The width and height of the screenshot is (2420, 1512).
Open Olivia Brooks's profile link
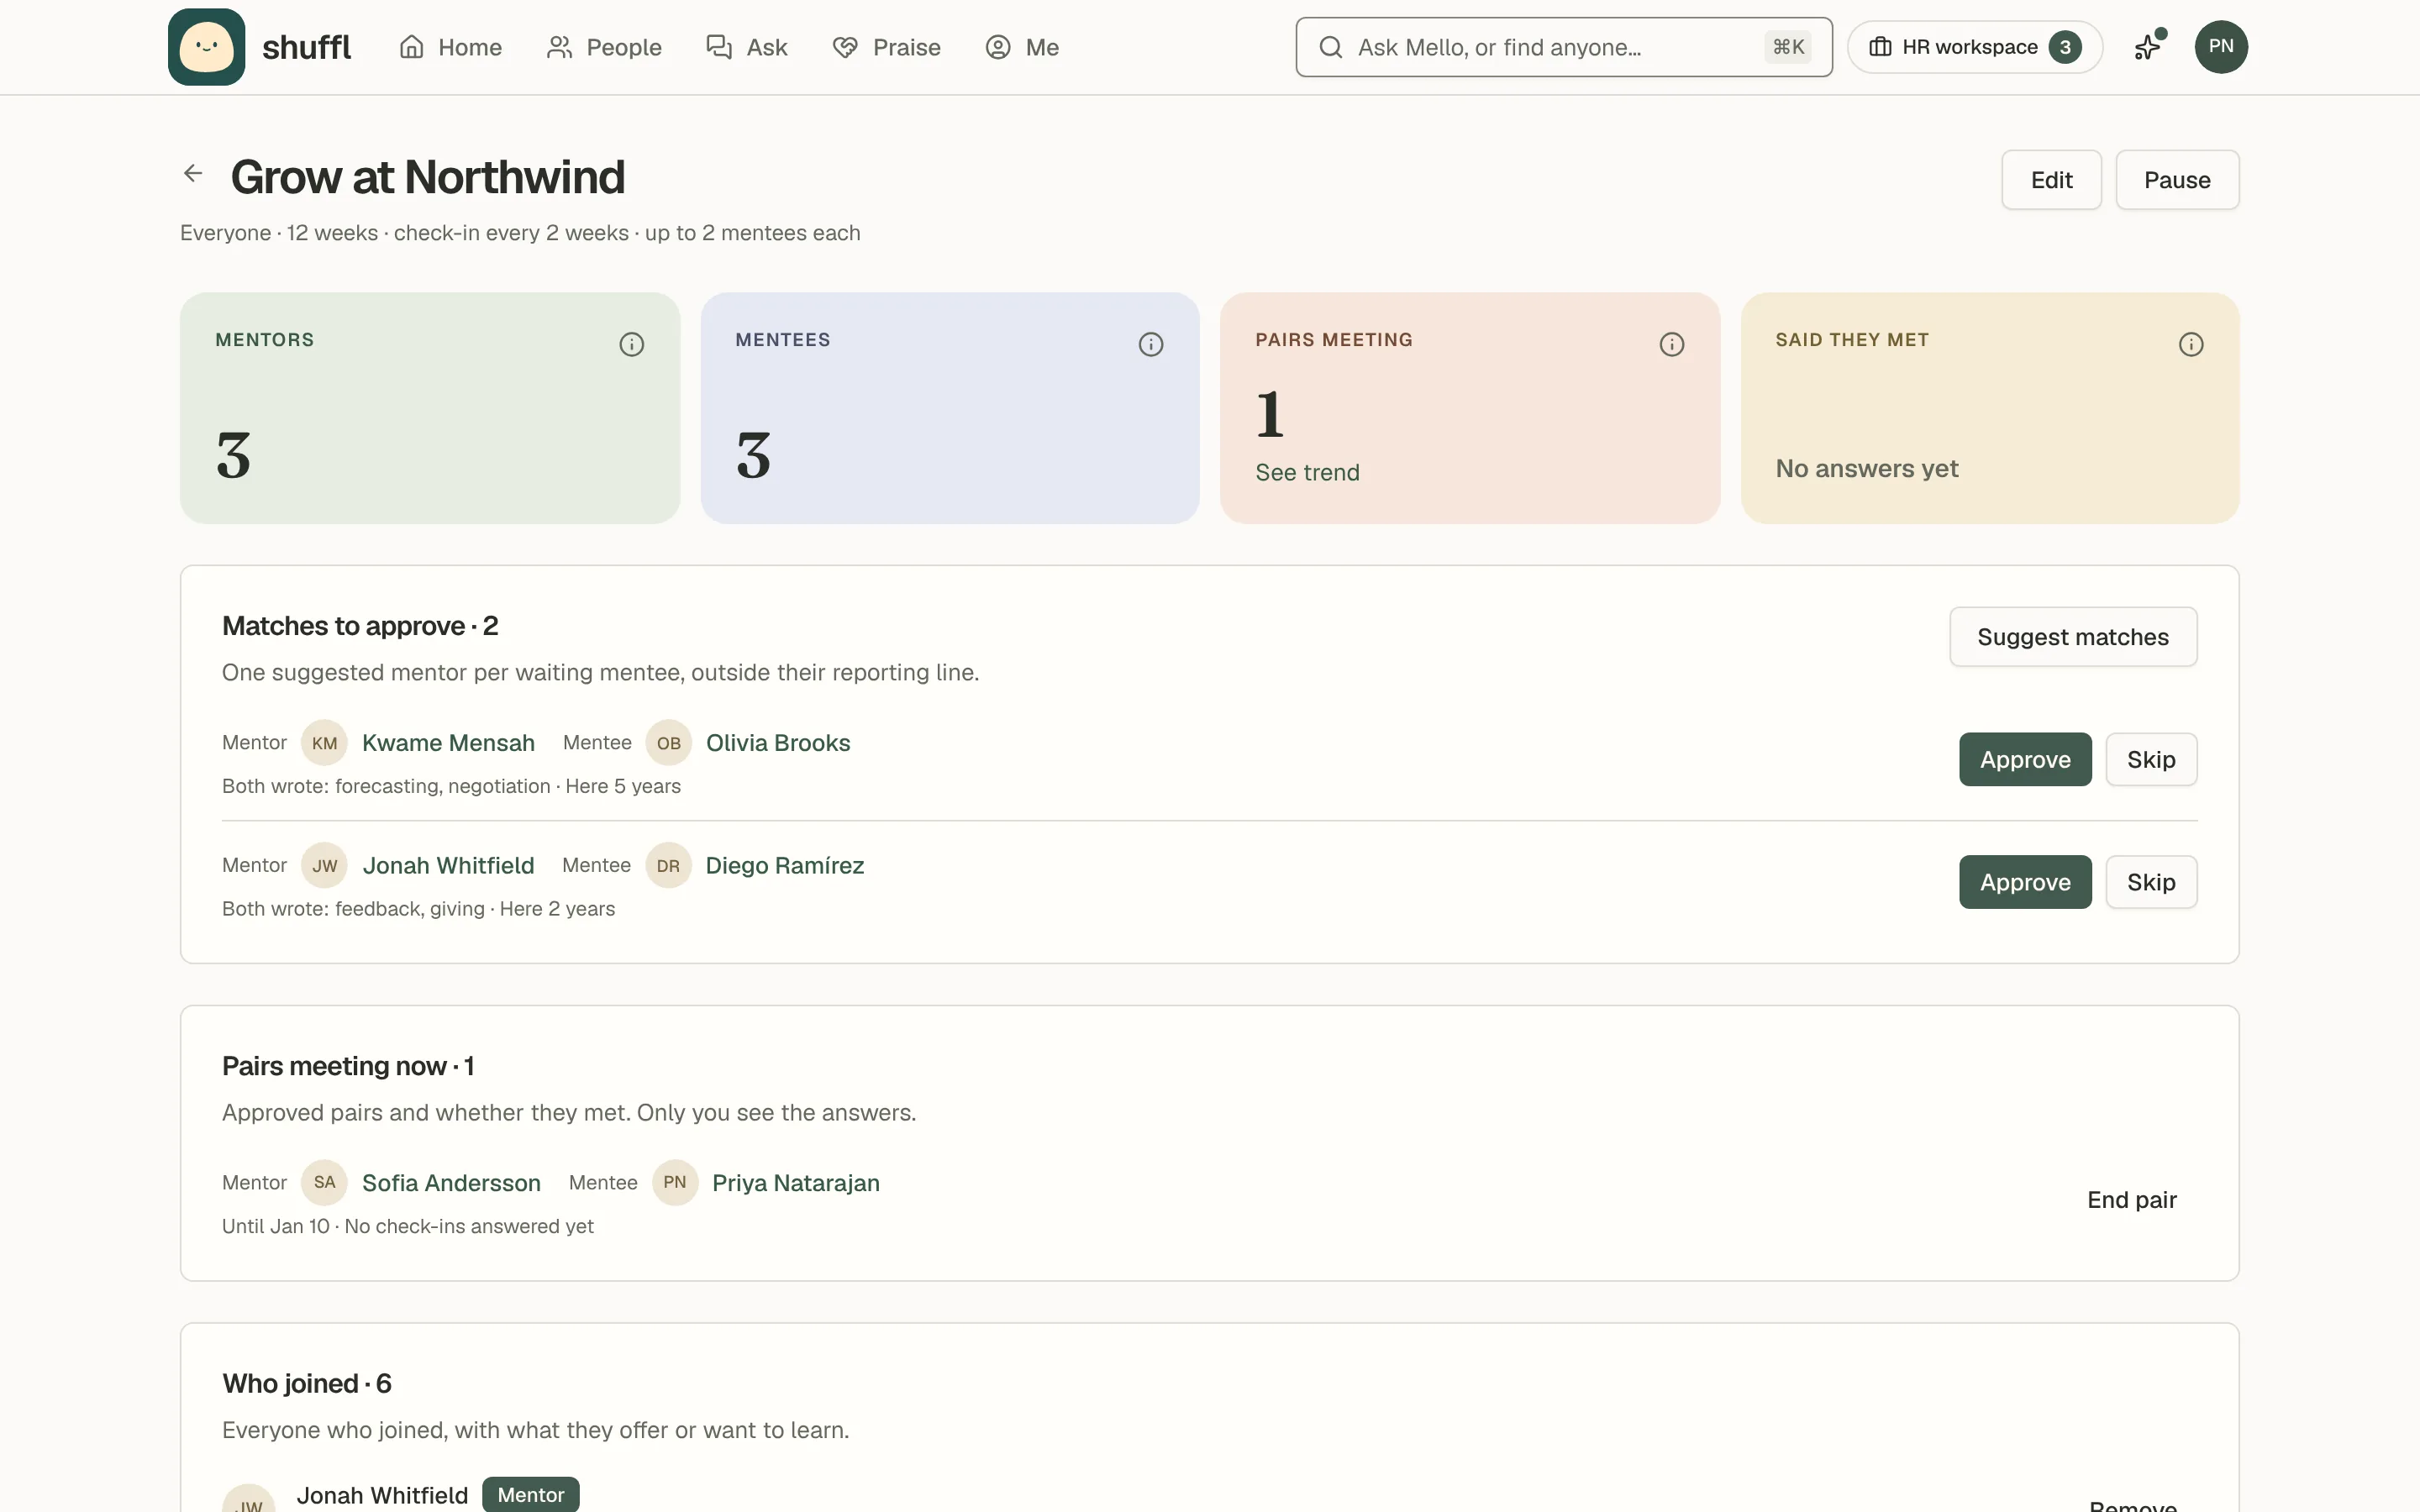(x=778, y=743)
